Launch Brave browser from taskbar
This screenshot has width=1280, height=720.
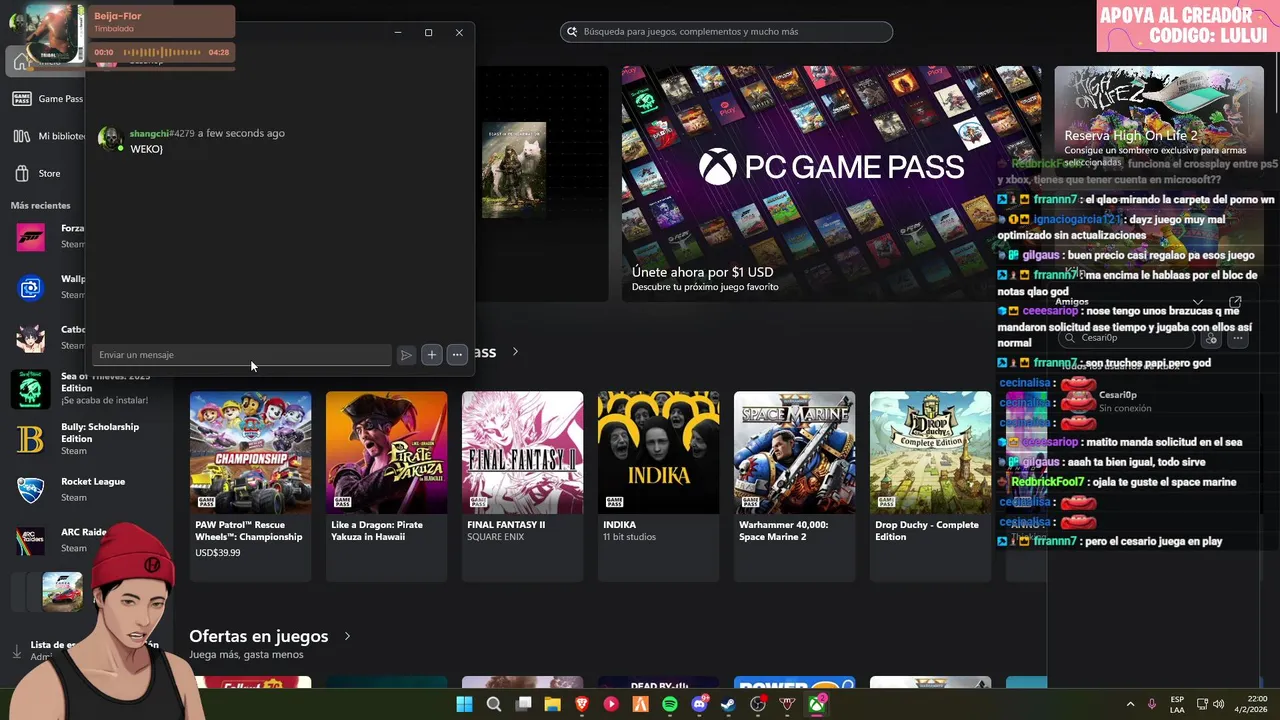(x=582, y=704)
